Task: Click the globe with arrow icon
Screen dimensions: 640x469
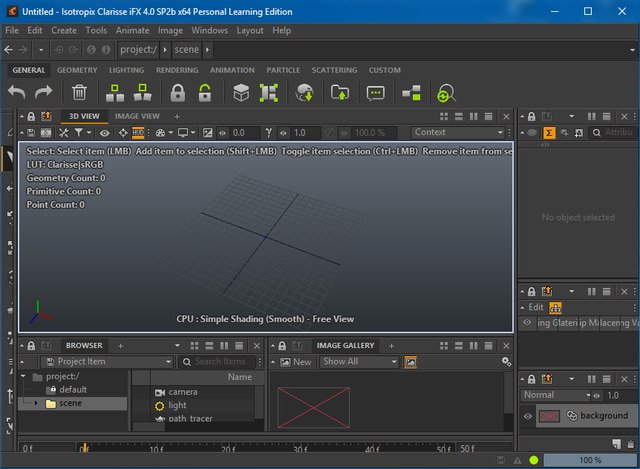Action: (x=306, y=93)
